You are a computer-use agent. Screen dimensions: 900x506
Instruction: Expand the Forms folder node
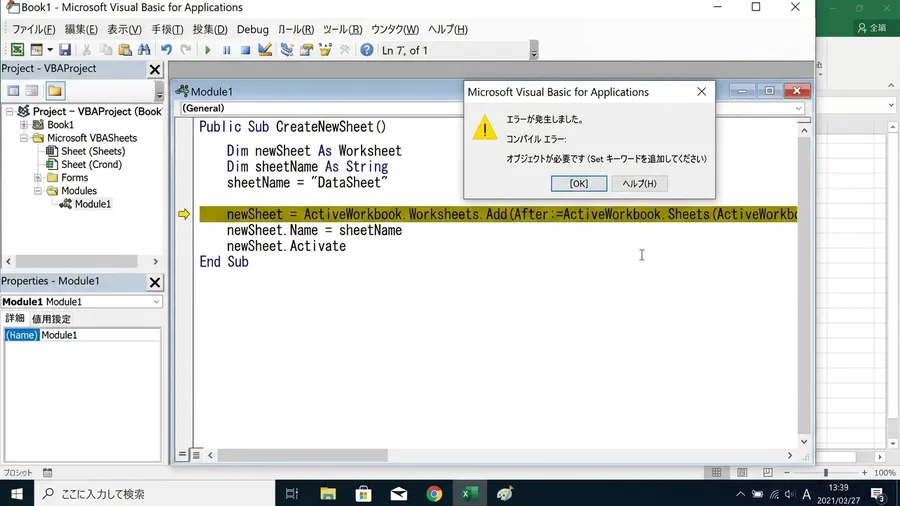38,177
